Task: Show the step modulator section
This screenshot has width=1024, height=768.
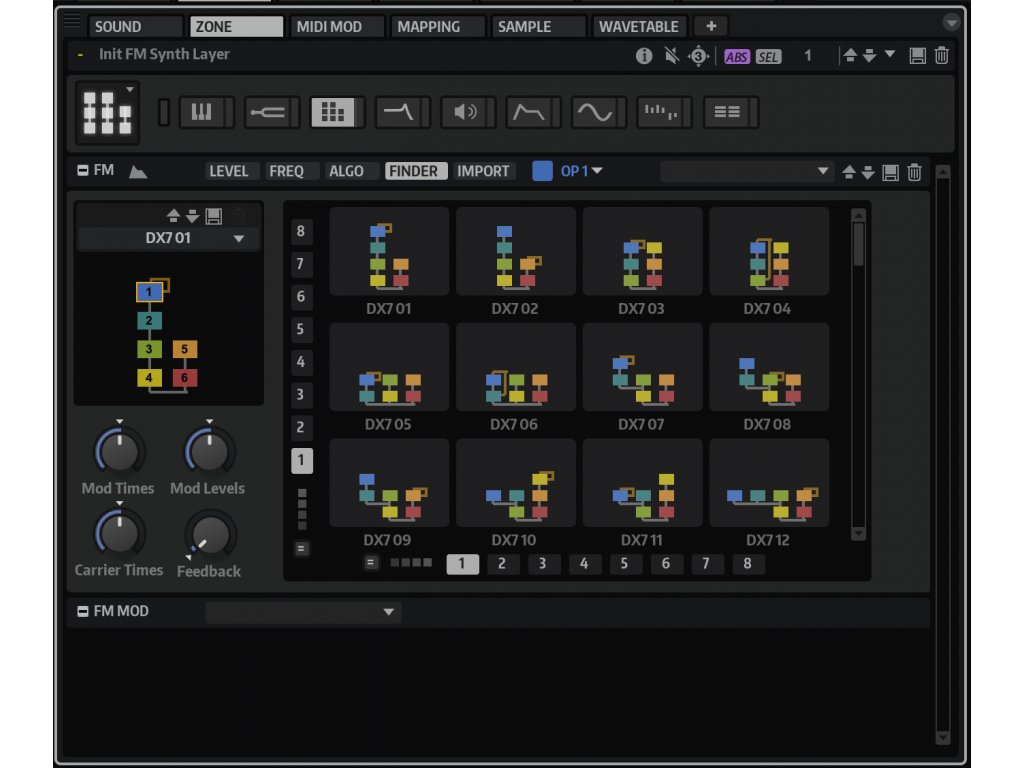Action: pos(659,113)
